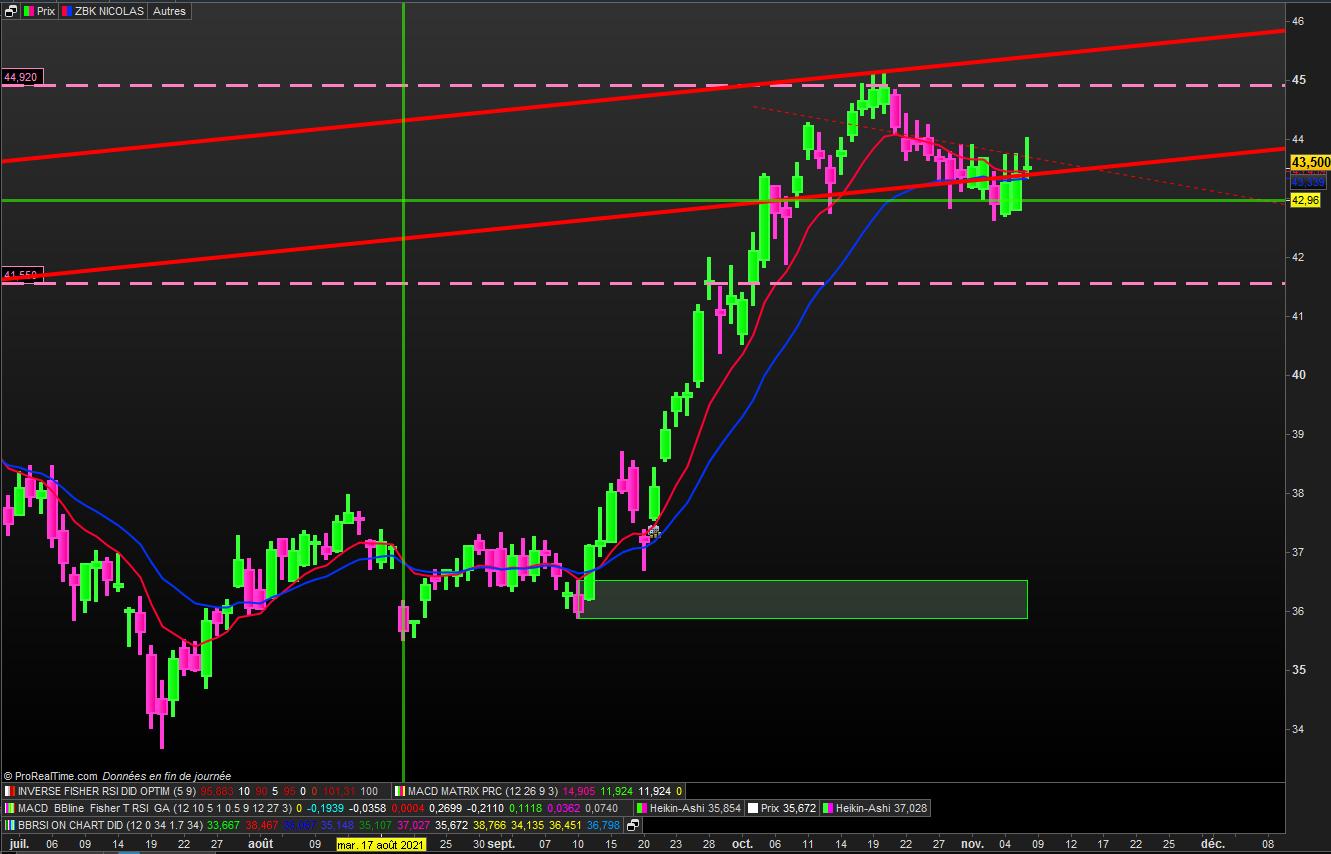Click the mar. 17 août 2021 date marker

point(381,845)
